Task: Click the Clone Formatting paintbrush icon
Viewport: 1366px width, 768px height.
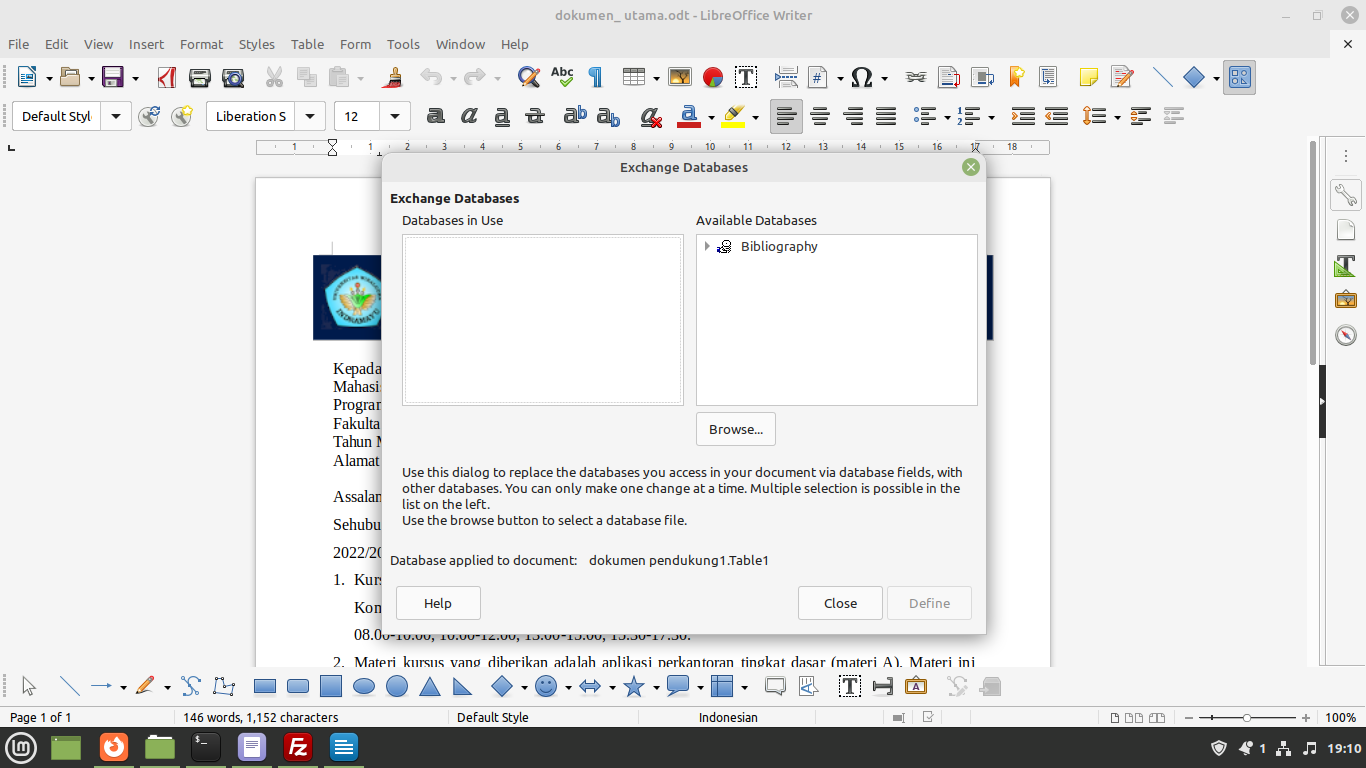Action: (394, 77)
